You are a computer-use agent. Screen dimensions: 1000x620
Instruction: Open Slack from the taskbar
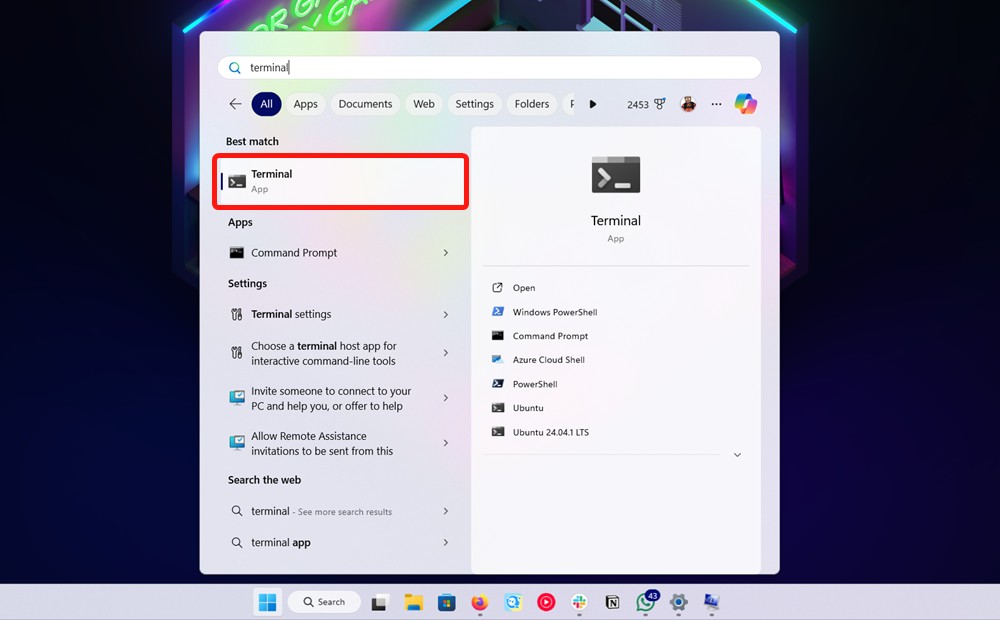coord(579,602)
